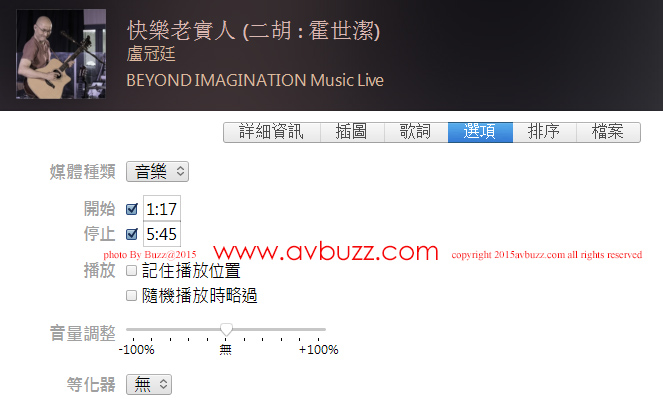663x412 pixels.
Task: Click the www.avbuzz.com watermark link
Action: tap(326, 252)
